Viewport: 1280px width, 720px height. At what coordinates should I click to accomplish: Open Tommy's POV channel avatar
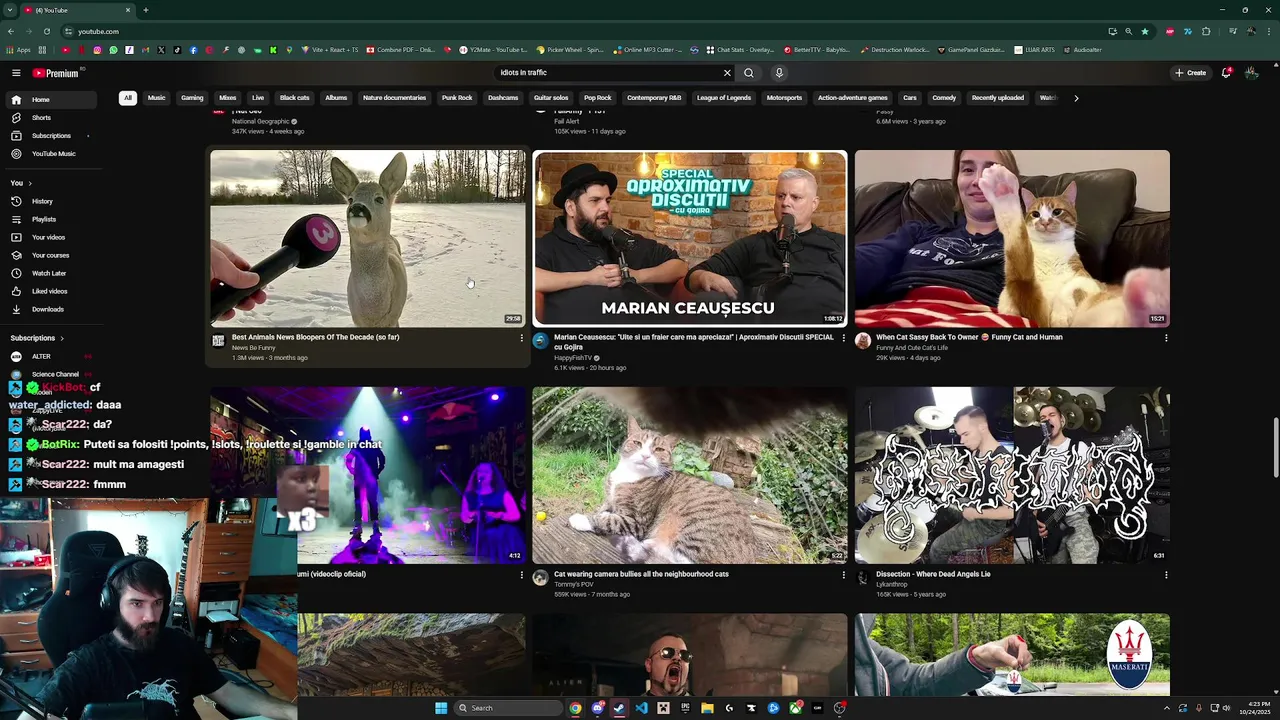point(540,578)
